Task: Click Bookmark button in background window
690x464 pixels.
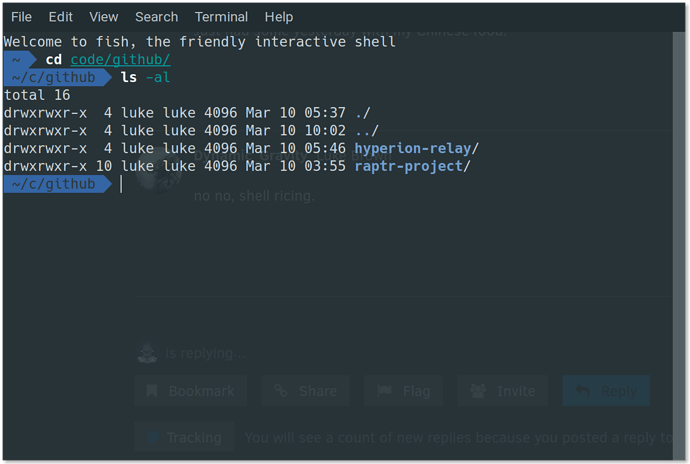Action: (191, 390)
